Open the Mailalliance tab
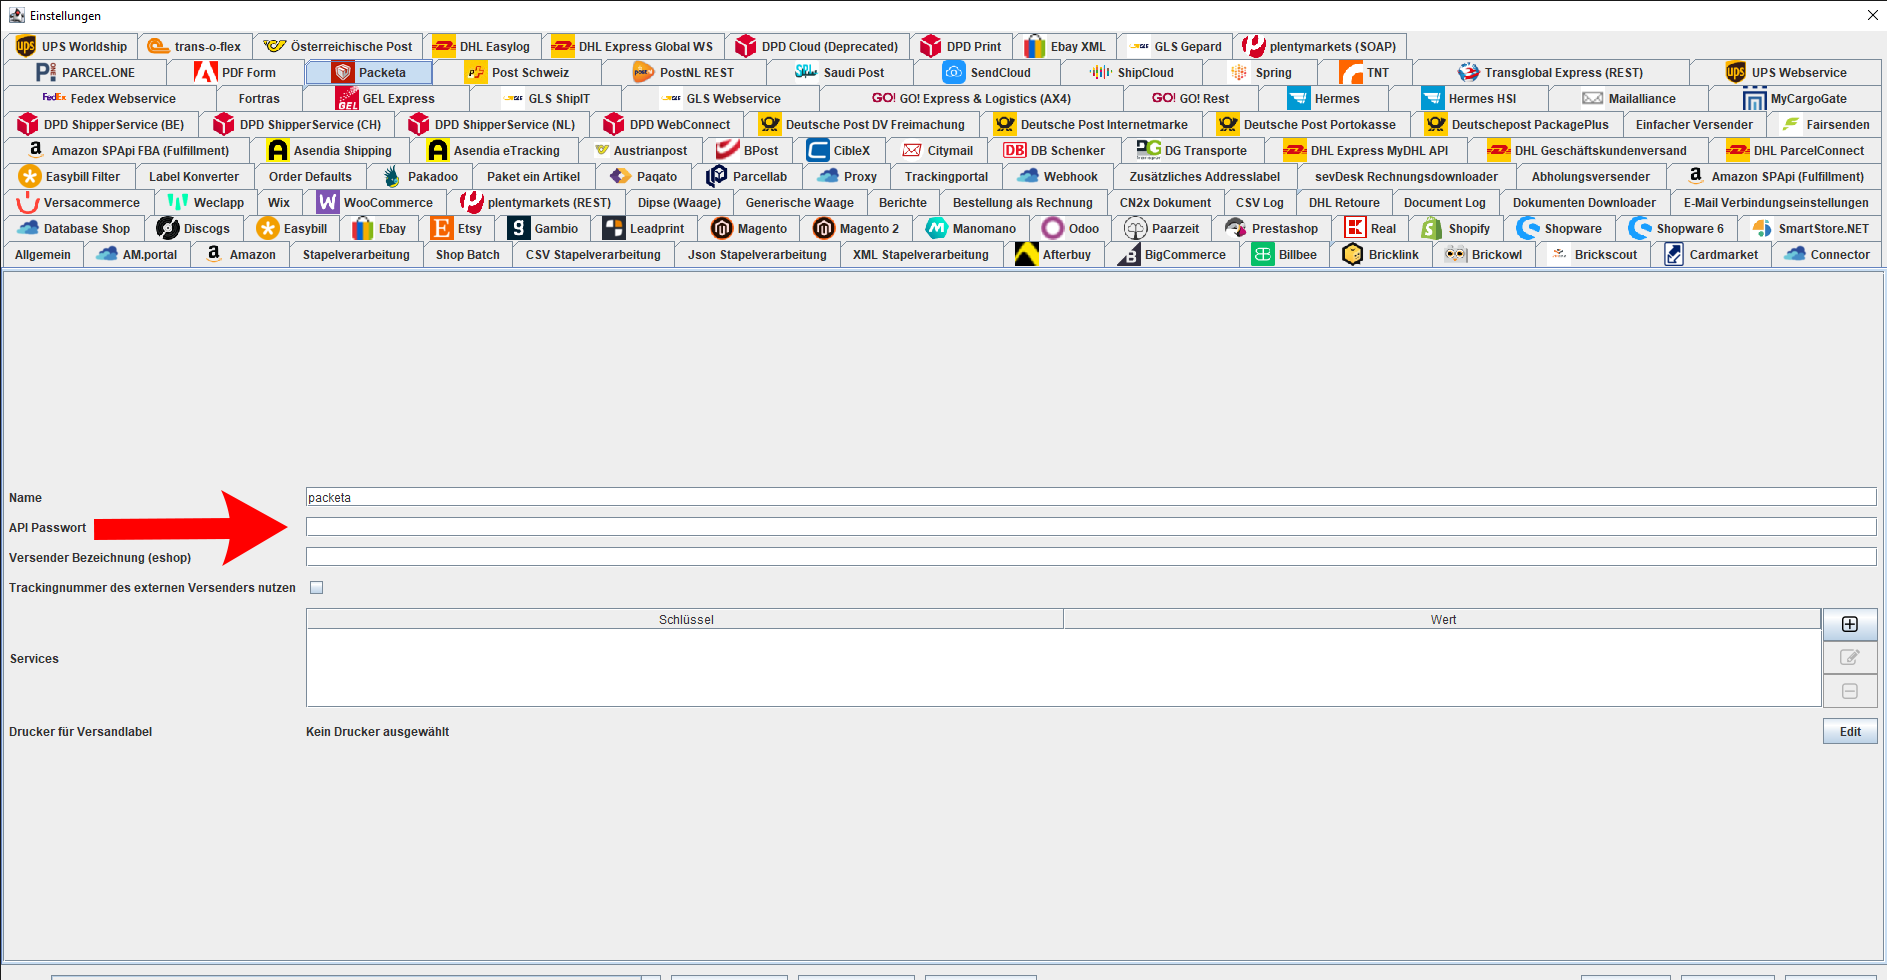The height and width of the screenshot is (980, 1887). tap(1629, 98)
